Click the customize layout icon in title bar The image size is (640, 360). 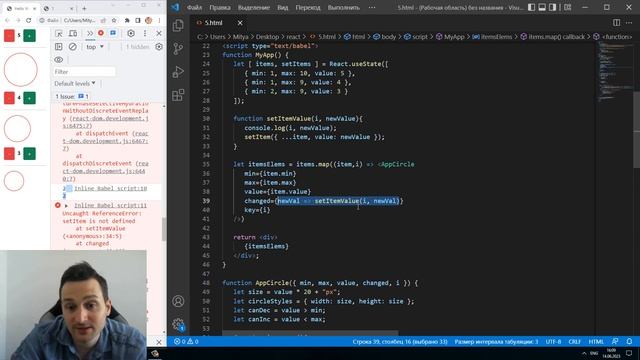click(x=567, y=7)
